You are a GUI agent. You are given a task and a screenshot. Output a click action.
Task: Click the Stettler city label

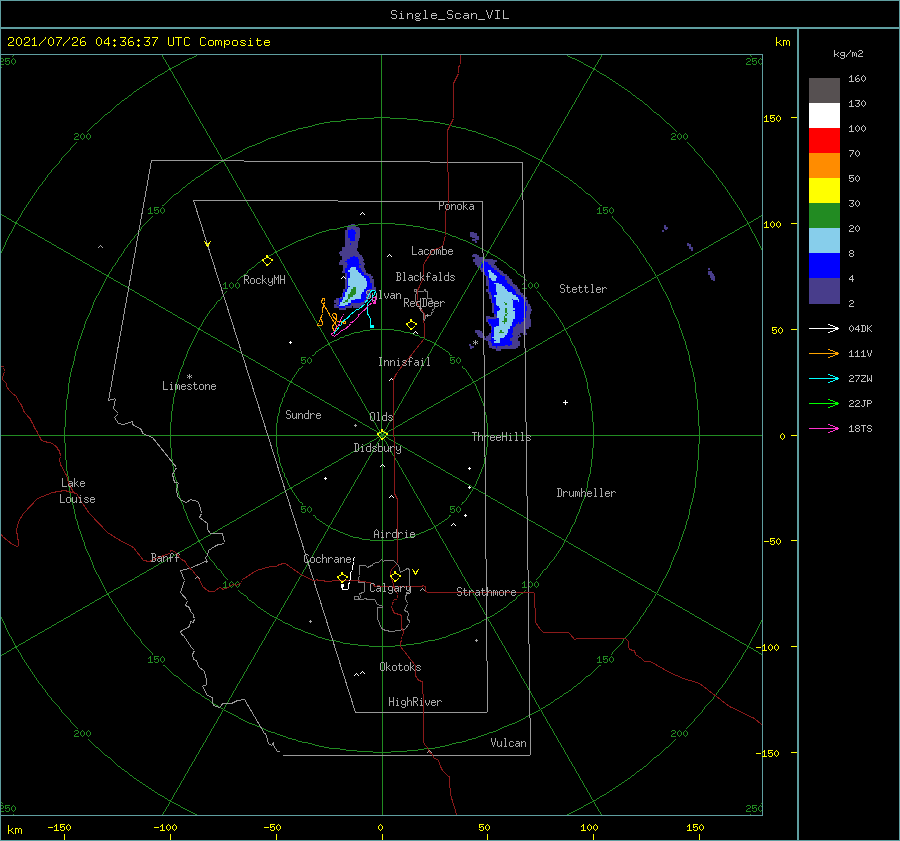tap(583, 289)
